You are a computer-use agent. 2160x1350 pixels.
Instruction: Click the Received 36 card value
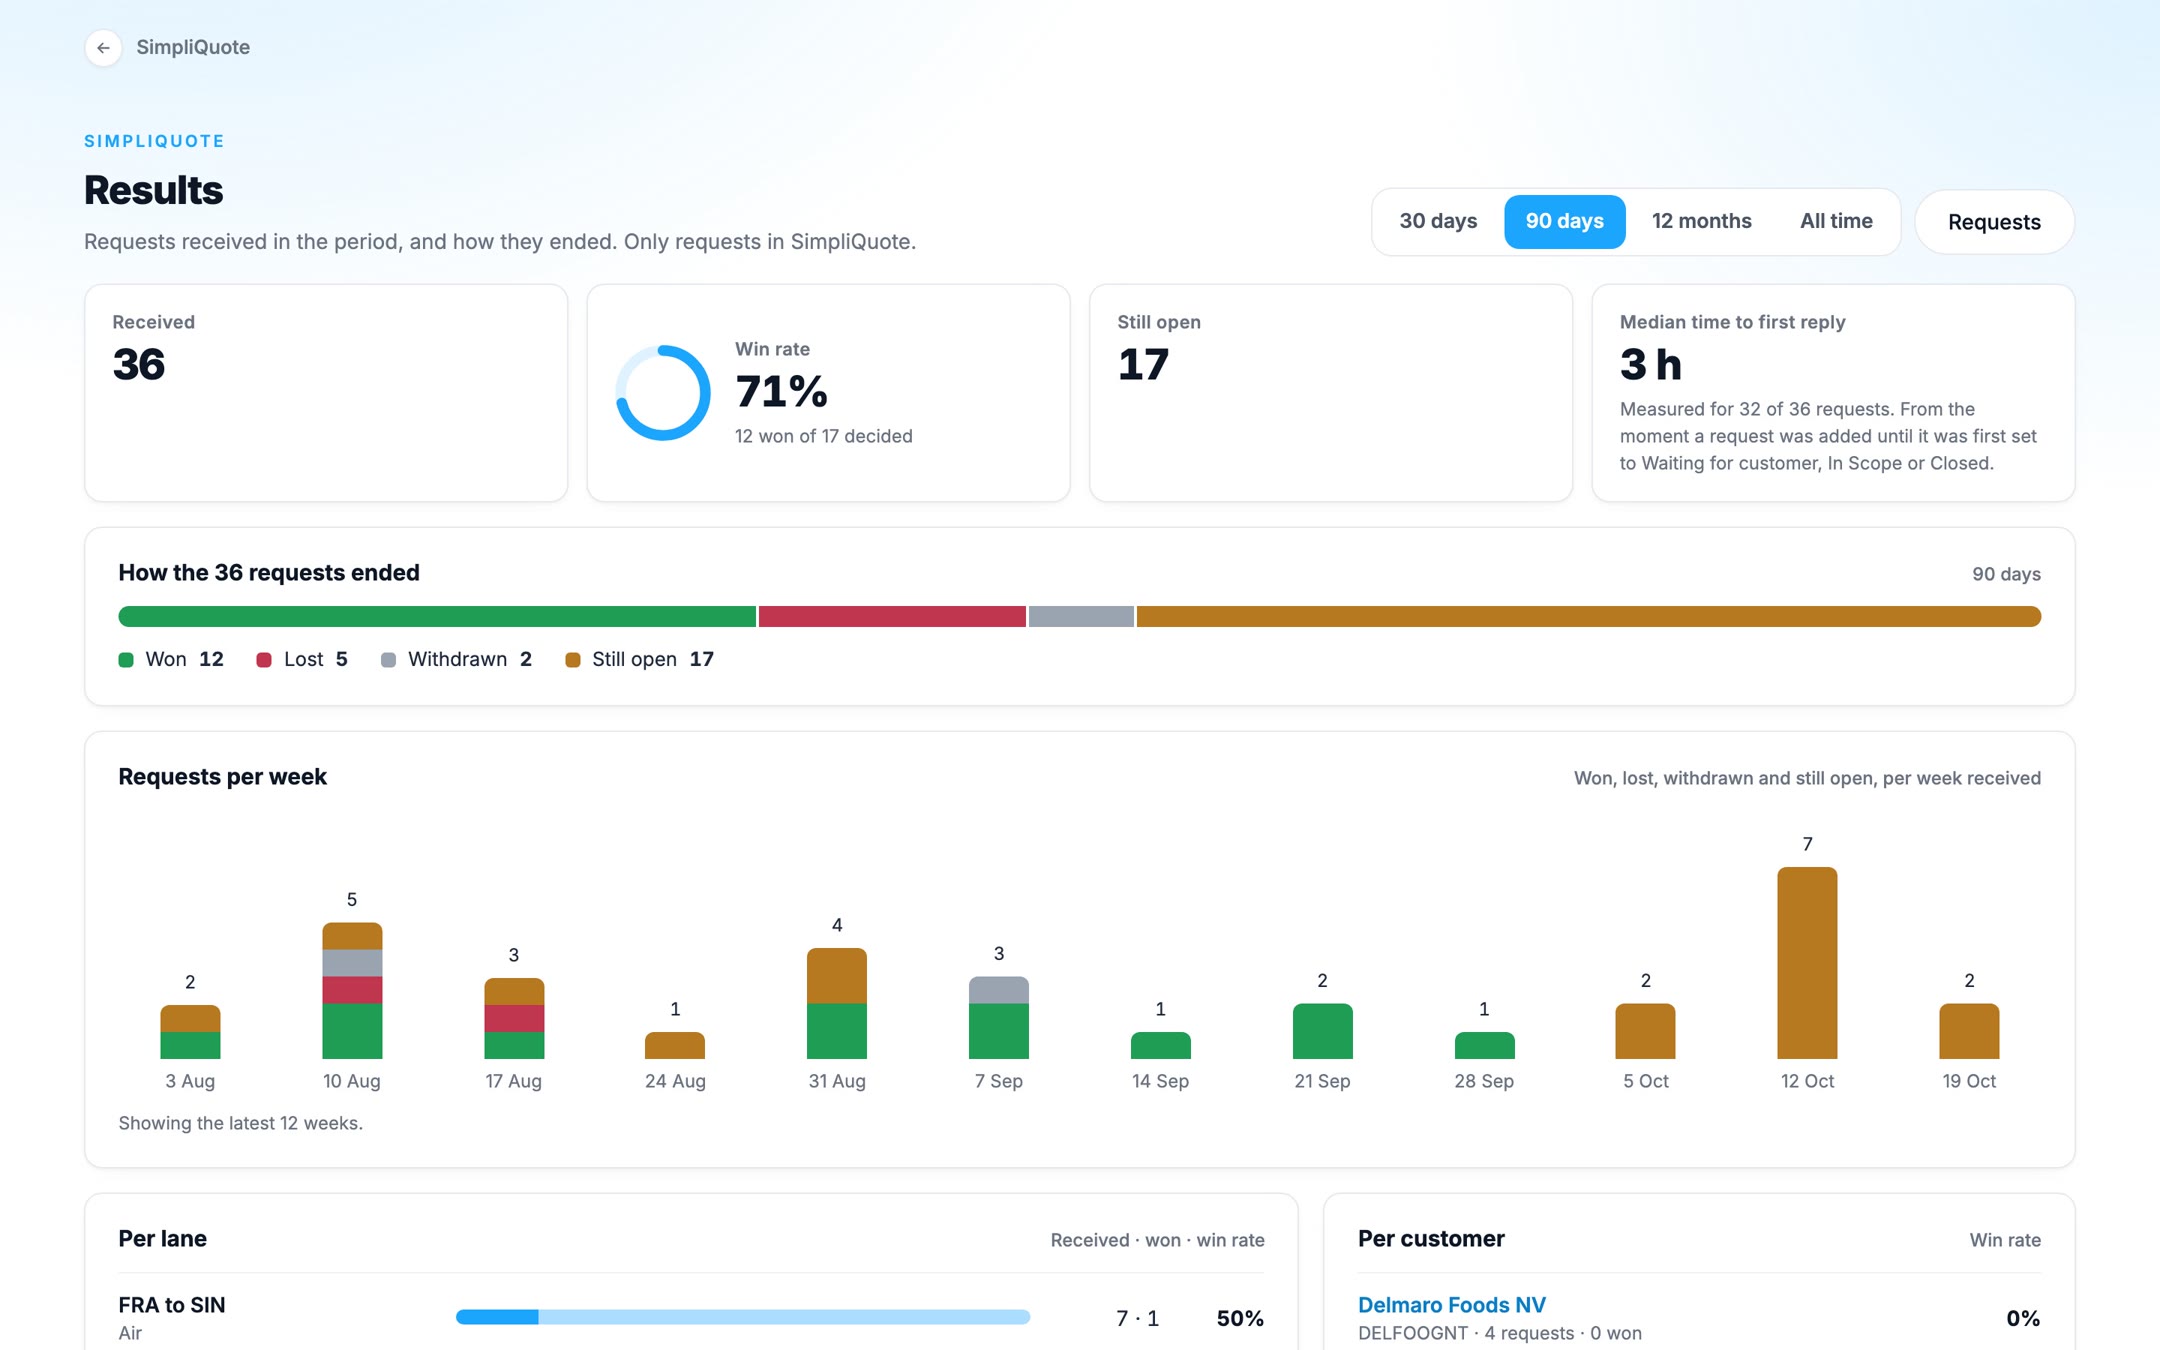(139, 364)
